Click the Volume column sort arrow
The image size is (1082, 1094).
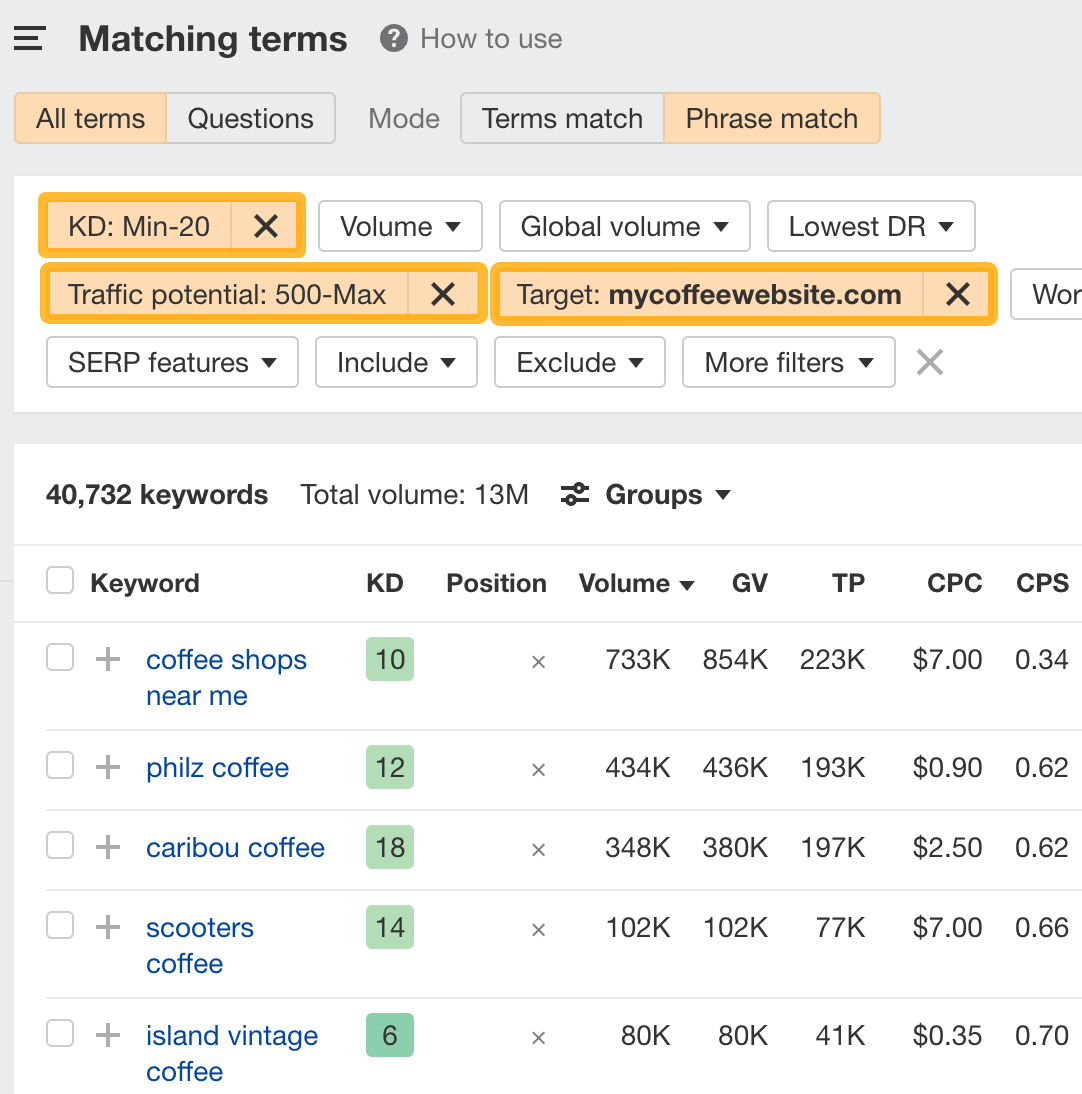pos(689,583)
